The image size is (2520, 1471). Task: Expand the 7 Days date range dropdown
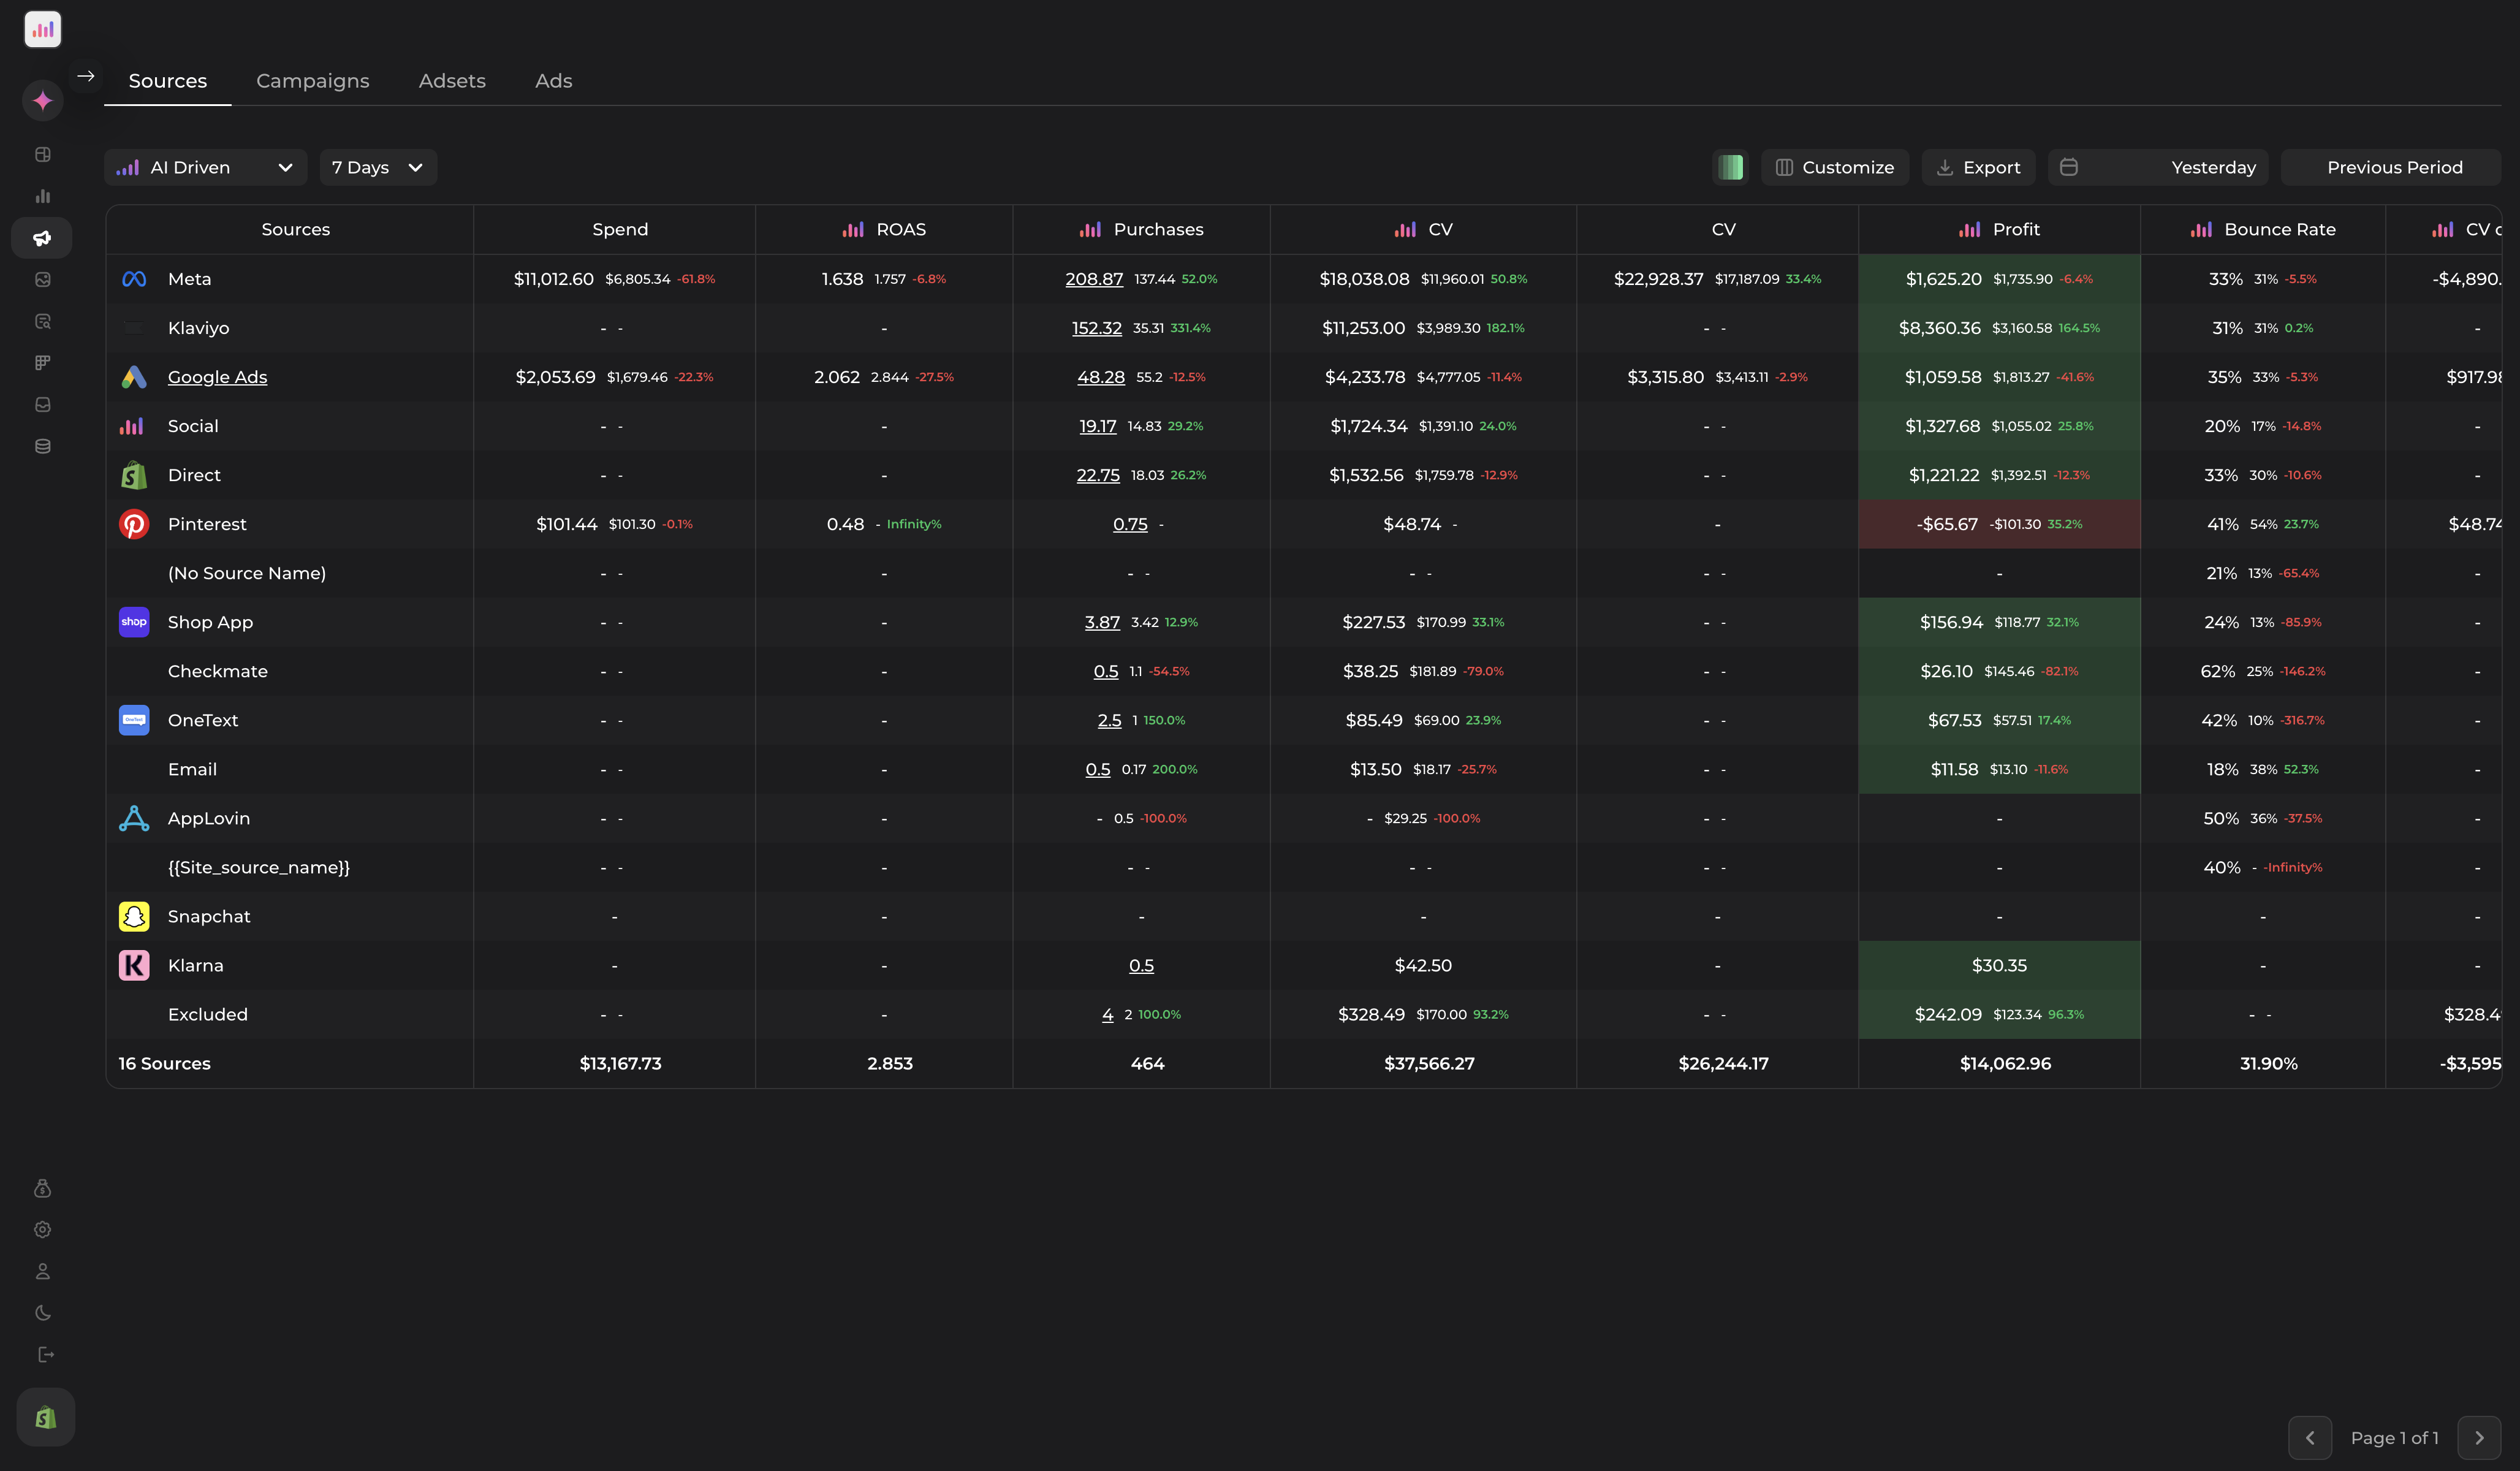coord(377,167)
